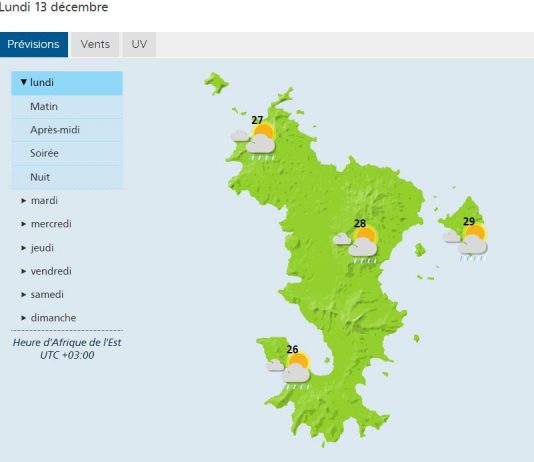The width and height of the screenshot is (534, 462).
Task: Show the Matin forecast
Action: click(x=67, y=107)
